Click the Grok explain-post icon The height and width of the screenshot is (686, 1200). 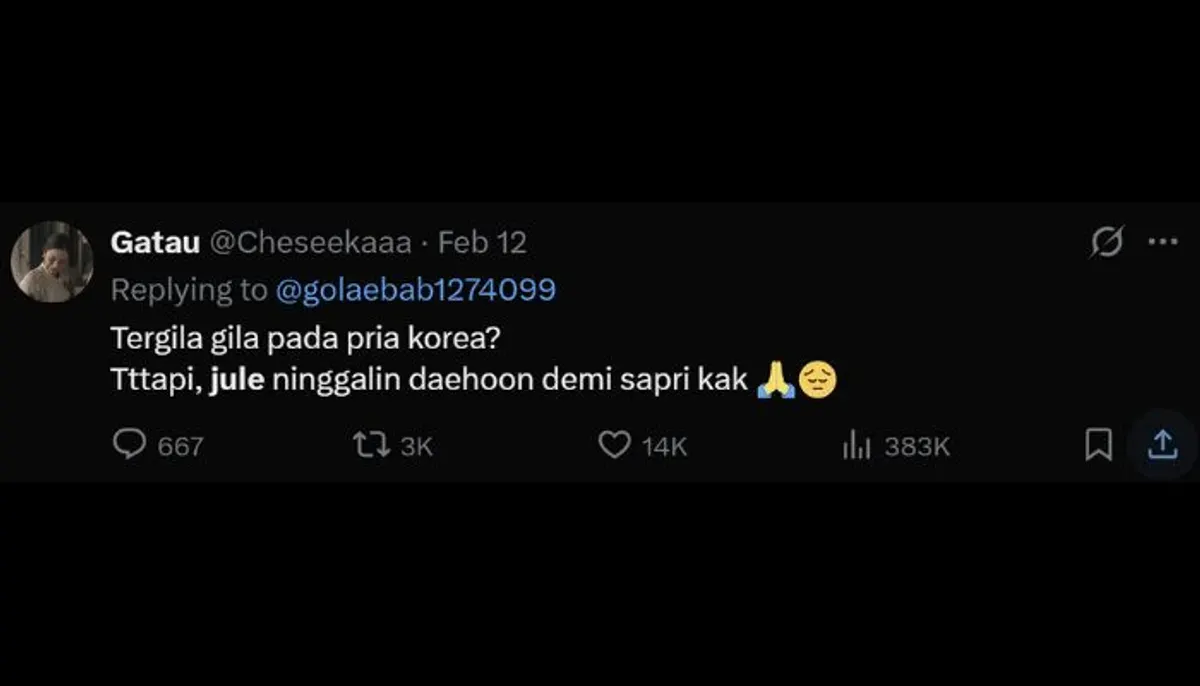[x=1107, y=242]
